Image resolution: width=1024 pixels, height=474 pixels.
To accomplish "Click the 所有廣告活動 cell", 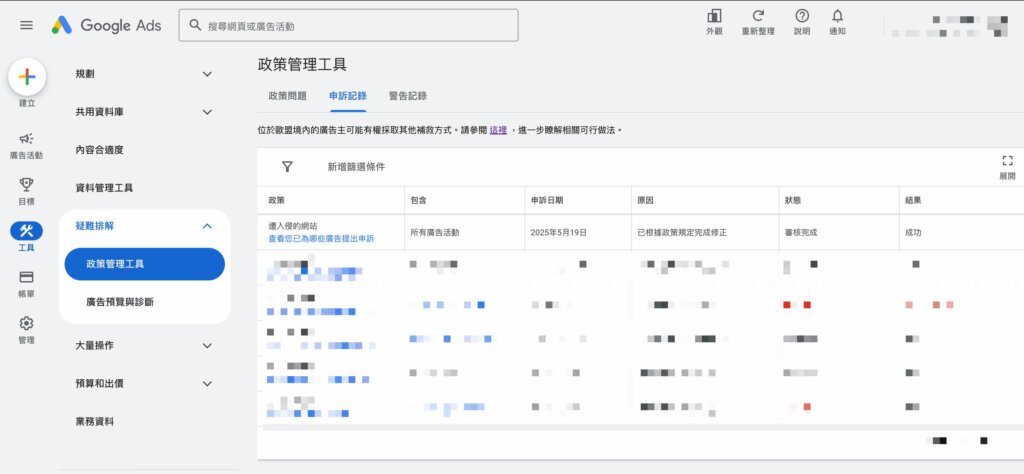I will click(435, 232).
